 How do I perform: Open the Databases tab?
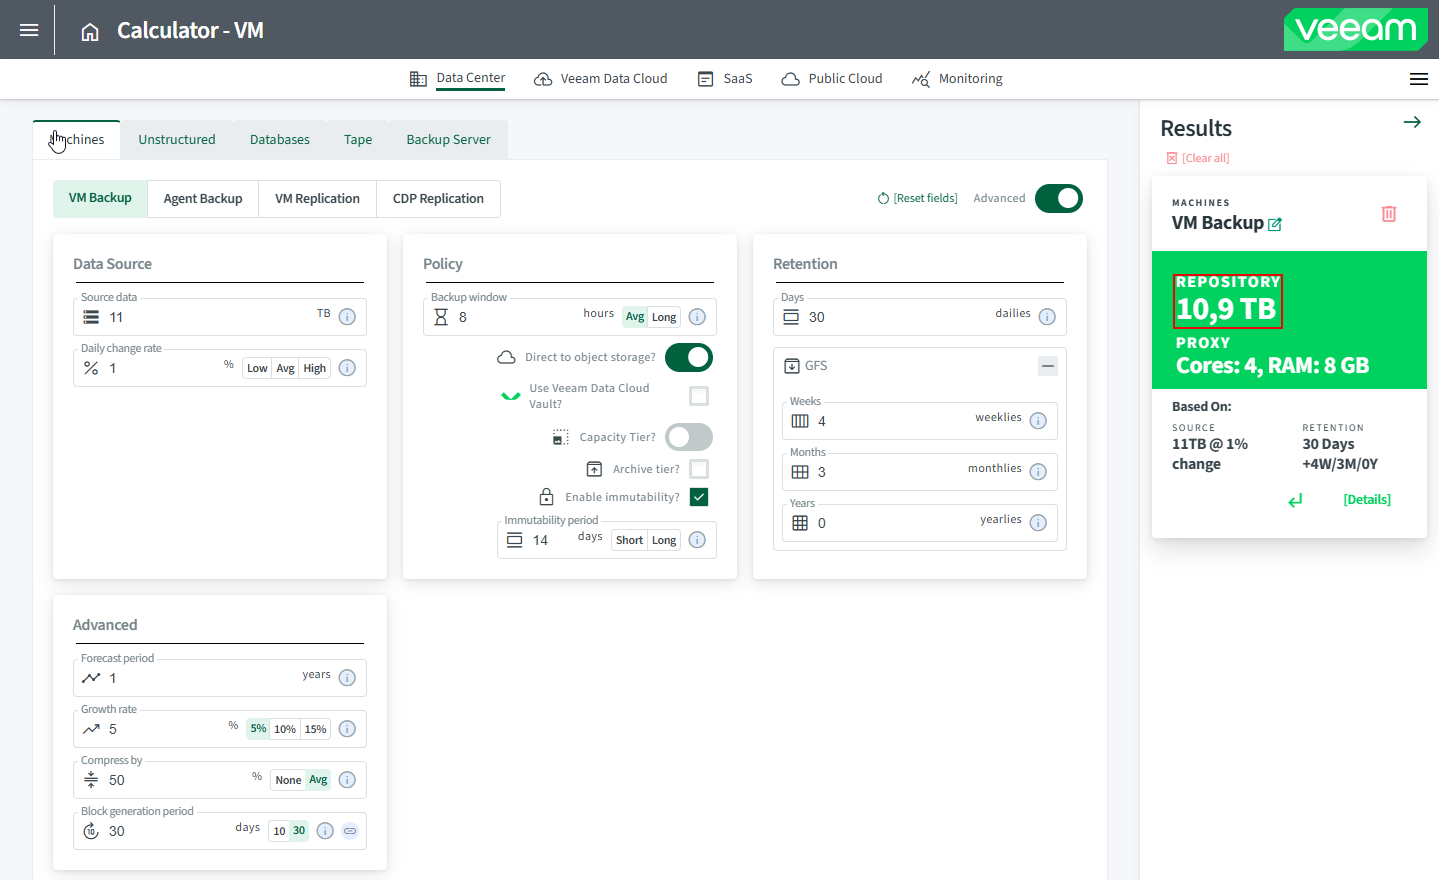coord(280,140)
